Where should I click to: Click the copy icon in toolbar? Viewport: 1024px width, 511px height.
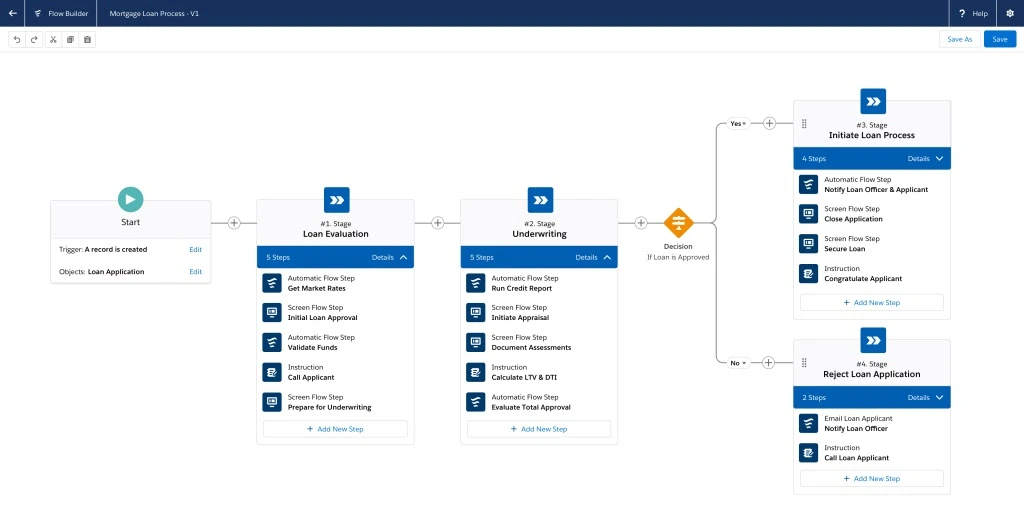pyautogui.click(x=71, y=39)
